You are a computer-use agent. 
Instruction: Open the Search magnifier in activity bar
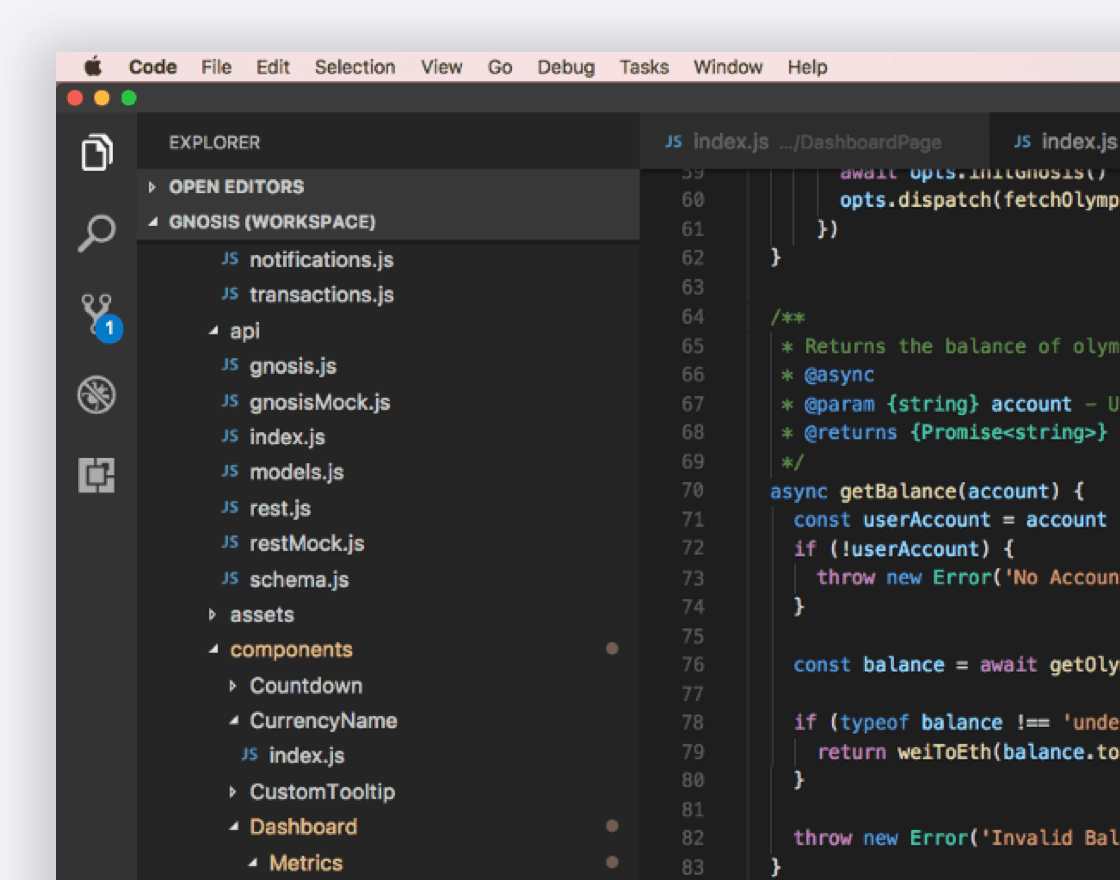click(96, 233)
